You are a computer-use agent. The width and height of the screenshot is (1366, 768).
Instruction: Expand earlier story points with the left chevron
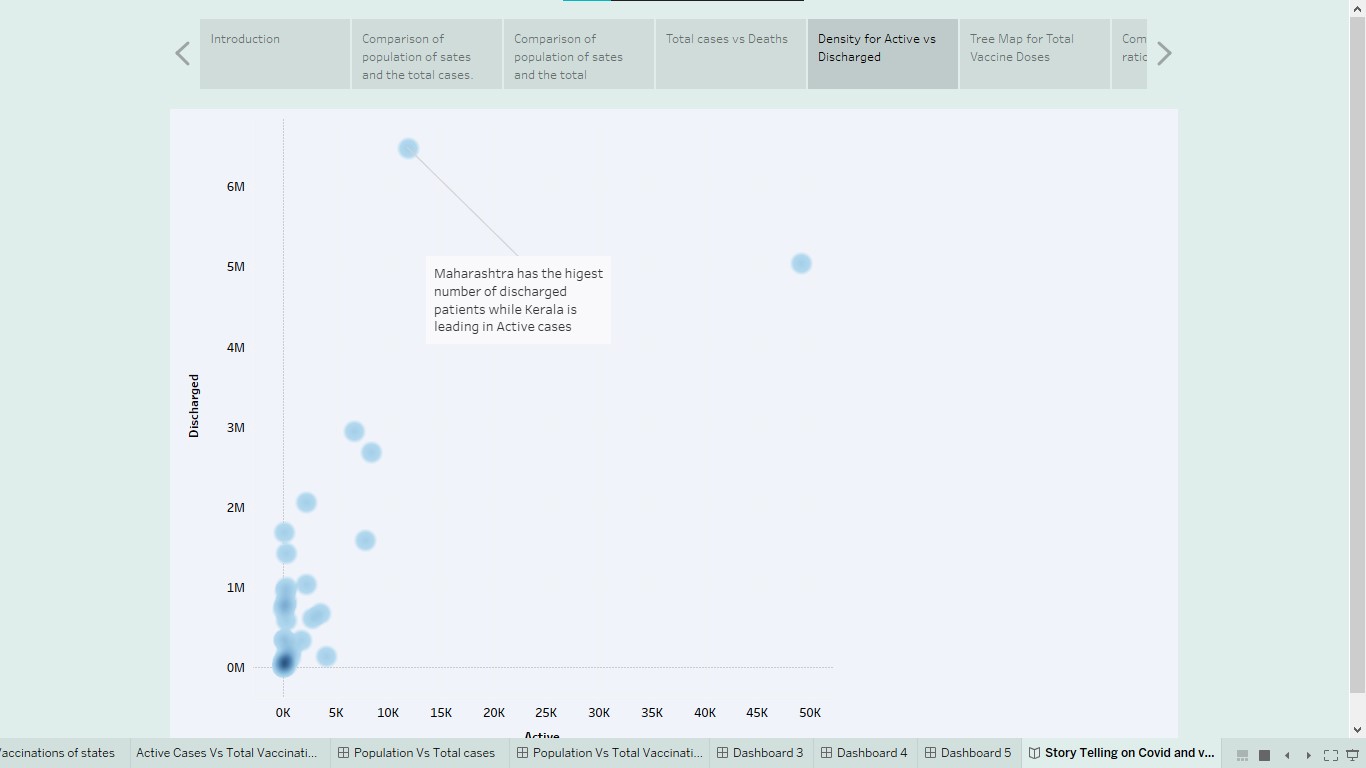click(182, 52)
